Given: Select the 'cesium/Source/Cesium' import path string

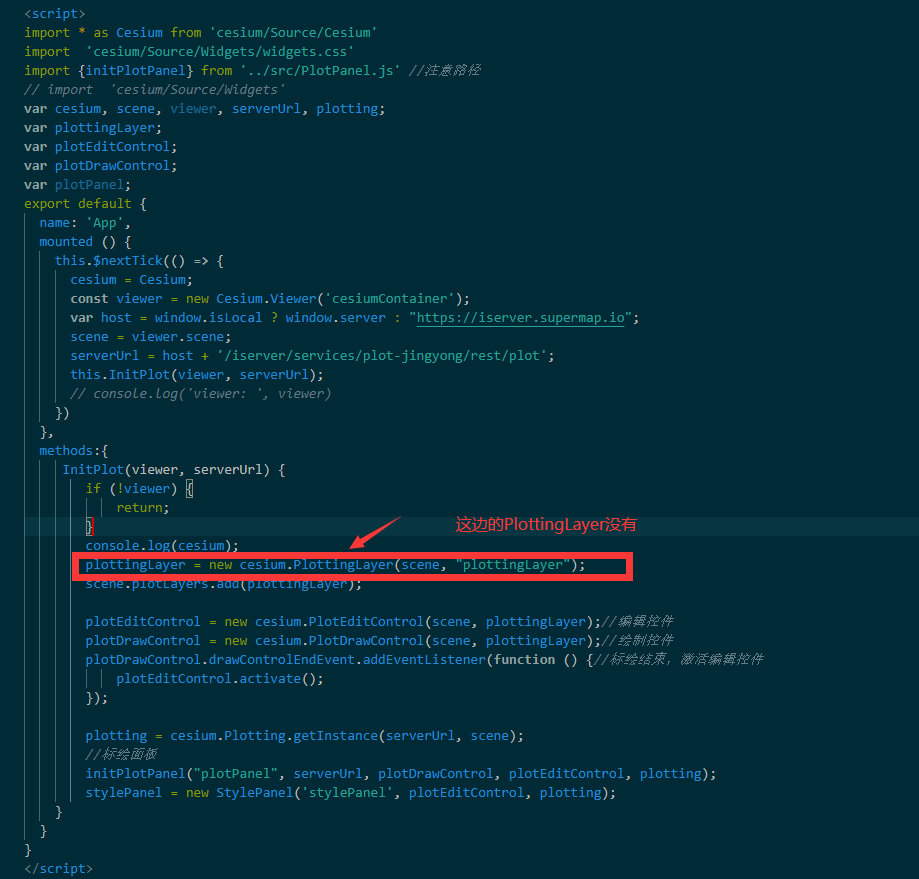Looking at the screenshot, I should click(293, 33).
